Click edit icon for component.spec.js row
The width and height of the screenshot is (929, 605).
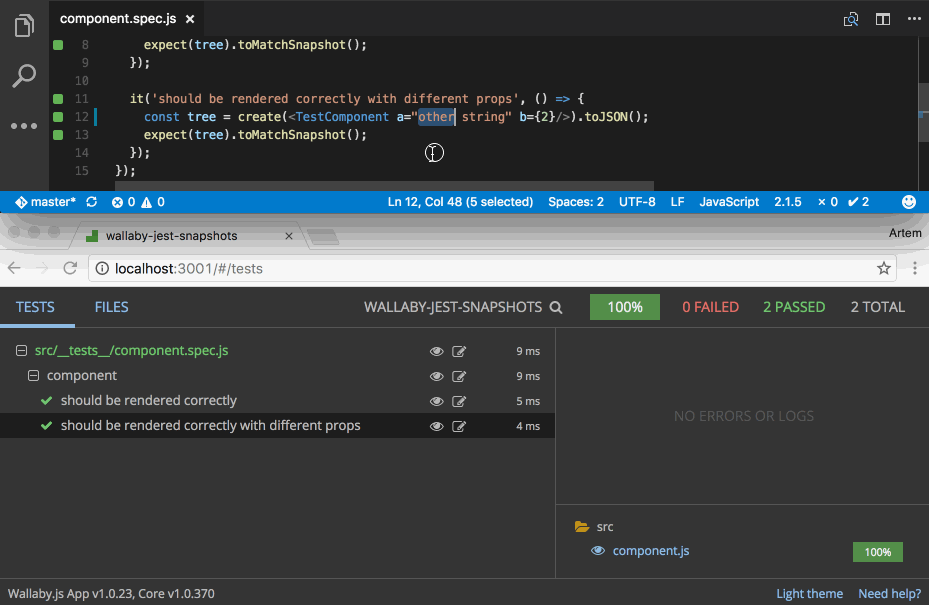[x=459, y=351]
